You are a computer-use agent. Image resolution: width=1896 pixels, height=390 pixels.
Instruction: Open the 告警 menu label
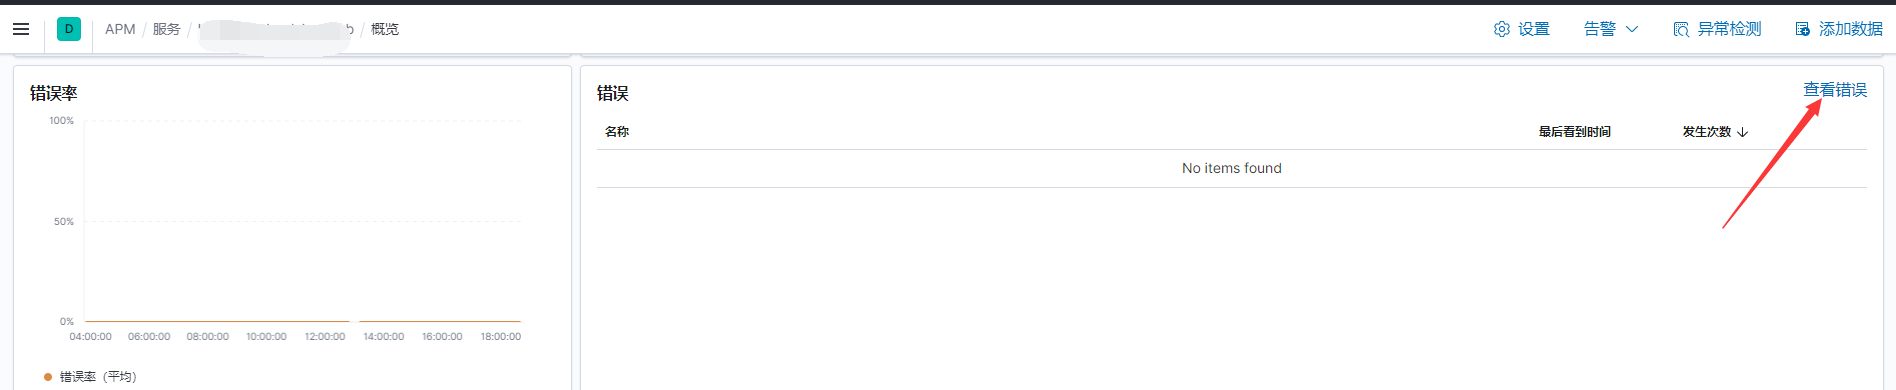1600,29
